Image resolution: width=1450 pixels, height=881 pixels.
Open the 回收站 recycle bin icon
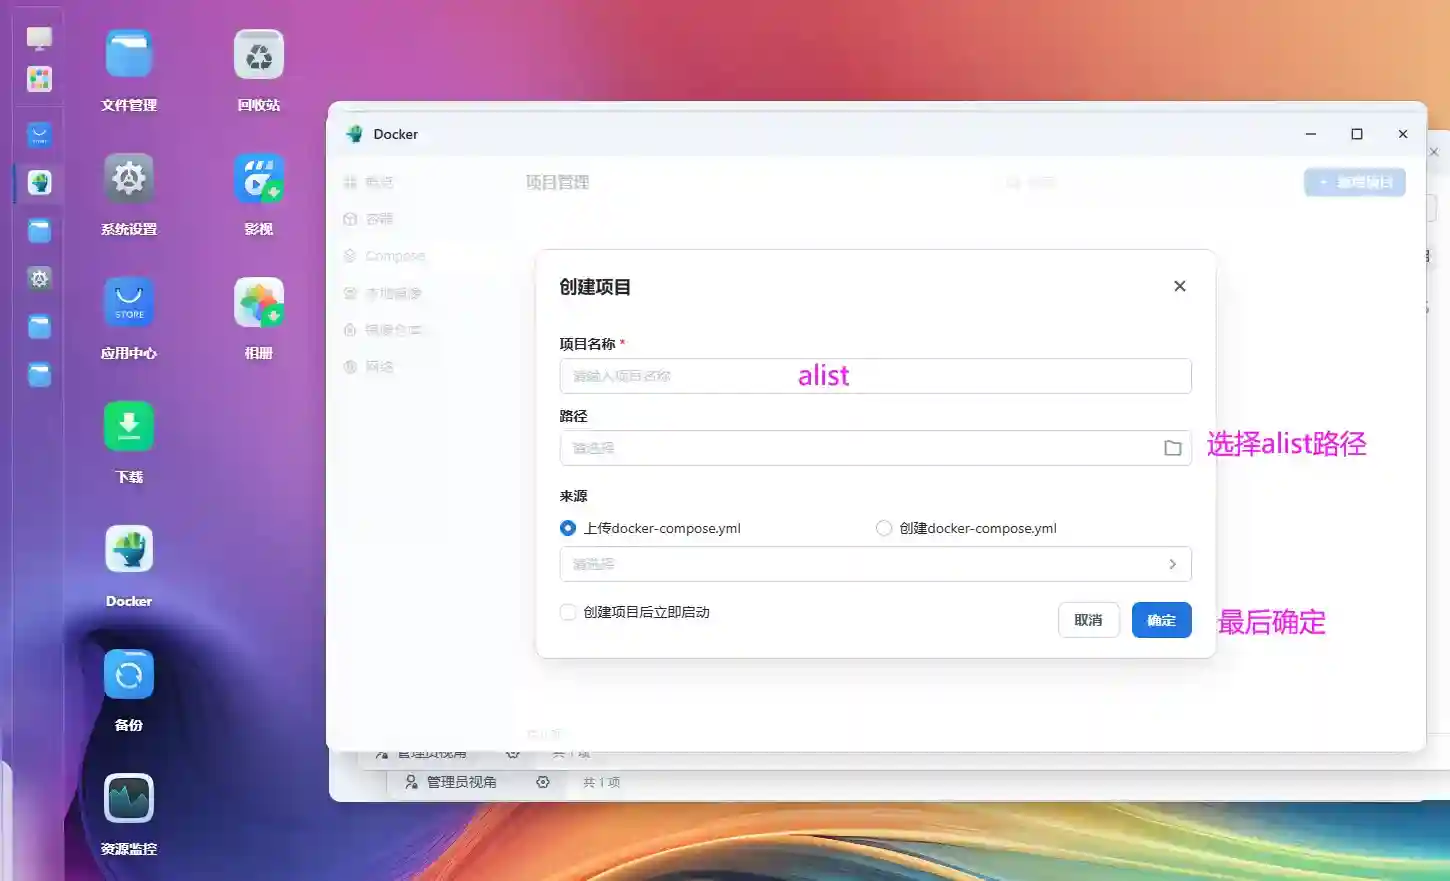[258, 55]
